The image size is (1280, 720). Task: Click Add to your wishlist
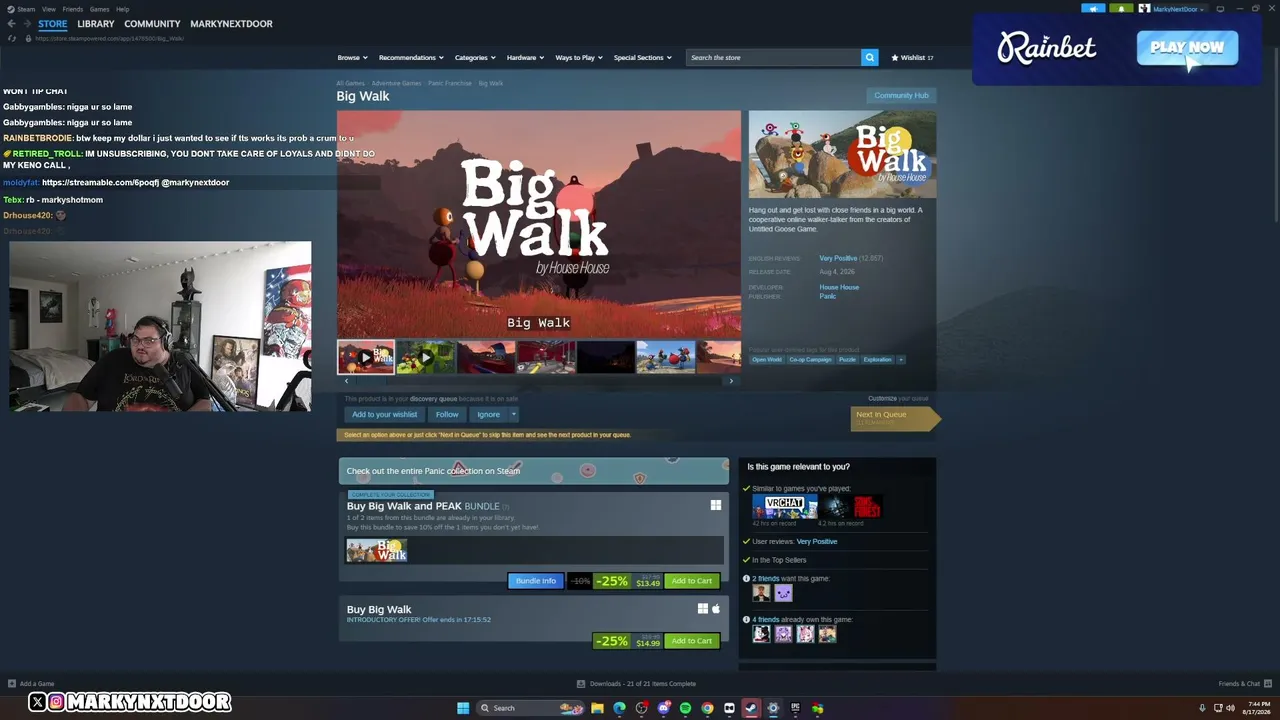point(384,414)
